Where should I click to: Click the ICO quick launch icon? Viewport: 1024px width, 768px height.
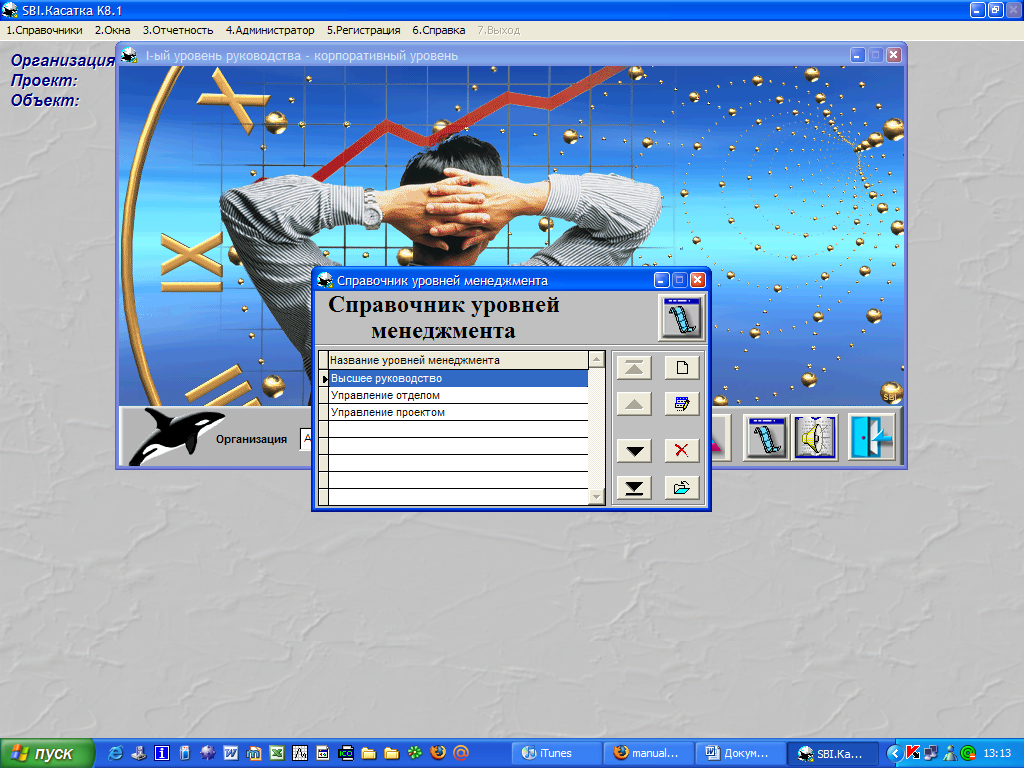[x=345, y=753]
